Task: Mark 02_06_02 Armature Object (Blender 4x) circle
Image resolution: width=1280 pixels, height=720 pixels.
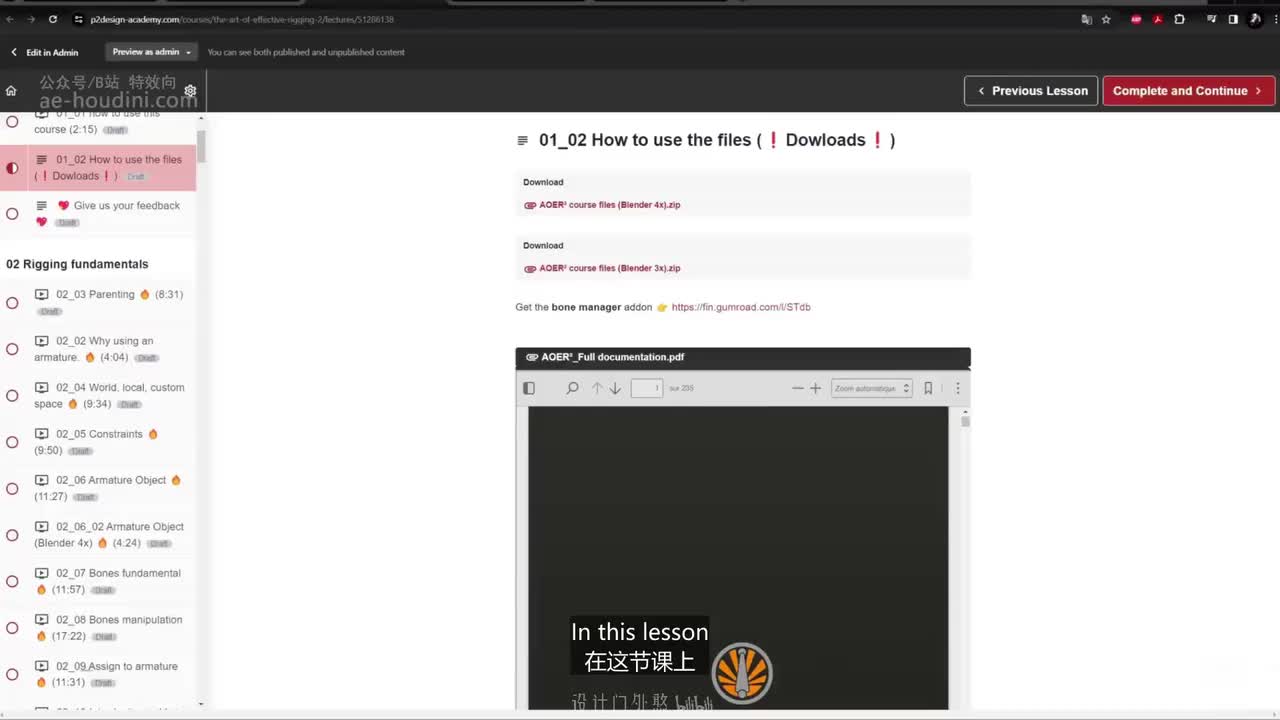Action: (12, 535)
